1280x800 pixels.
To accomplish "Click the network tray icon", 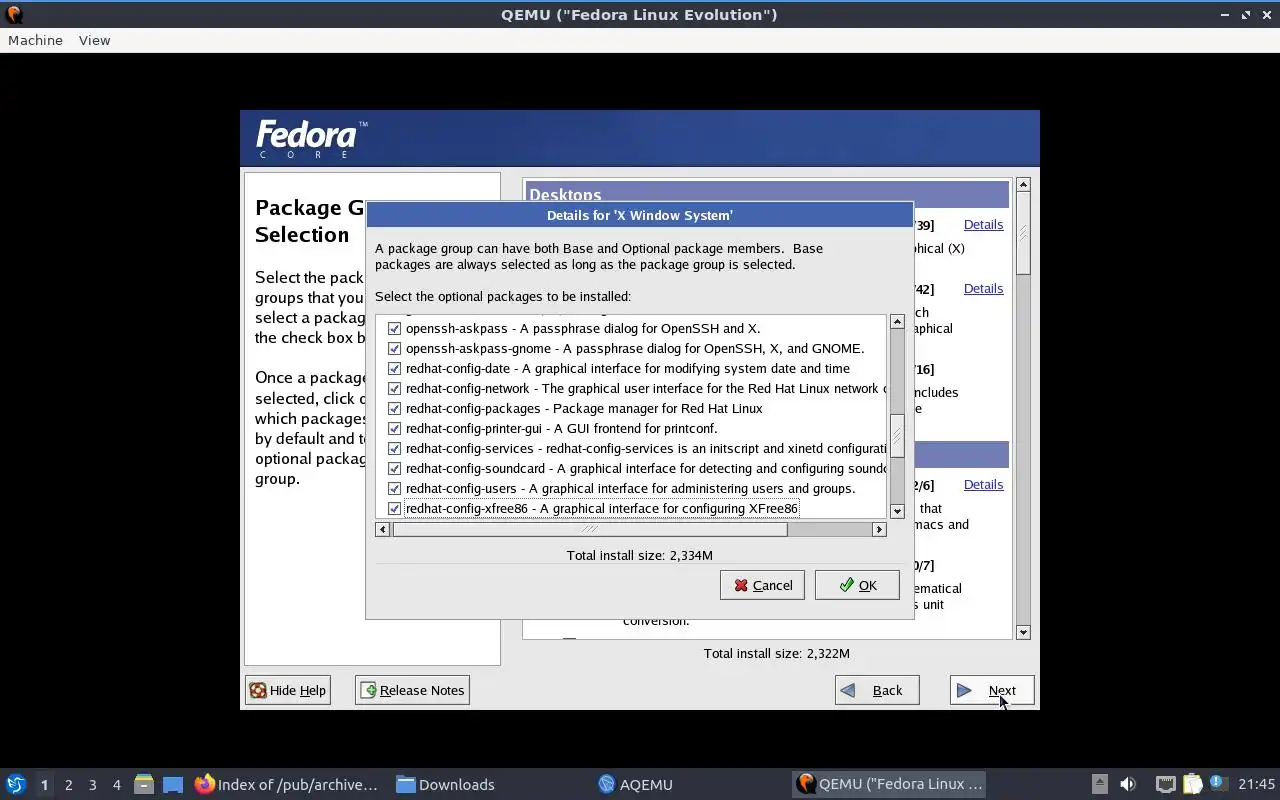I will (x=1165, y=784).
